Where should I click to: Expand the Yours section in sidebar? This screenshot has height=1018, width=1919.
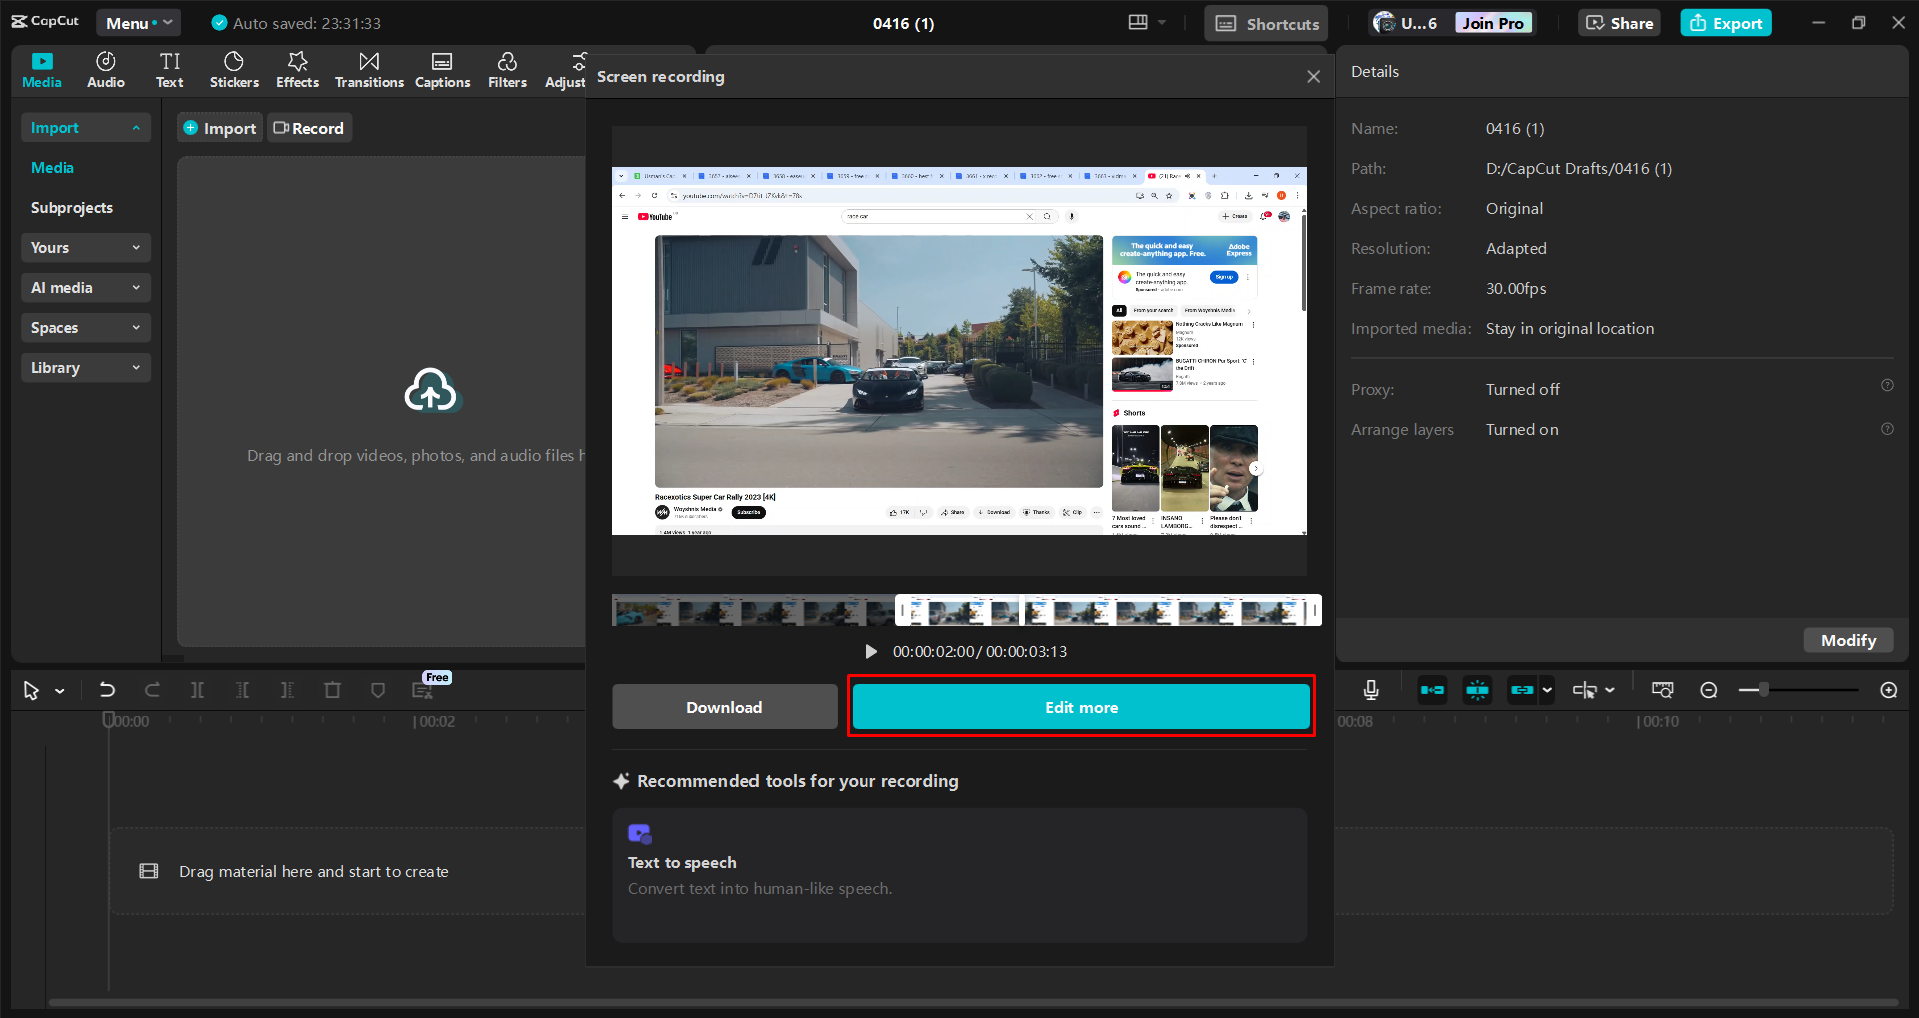pyautogui.click(x=85, y=247)
